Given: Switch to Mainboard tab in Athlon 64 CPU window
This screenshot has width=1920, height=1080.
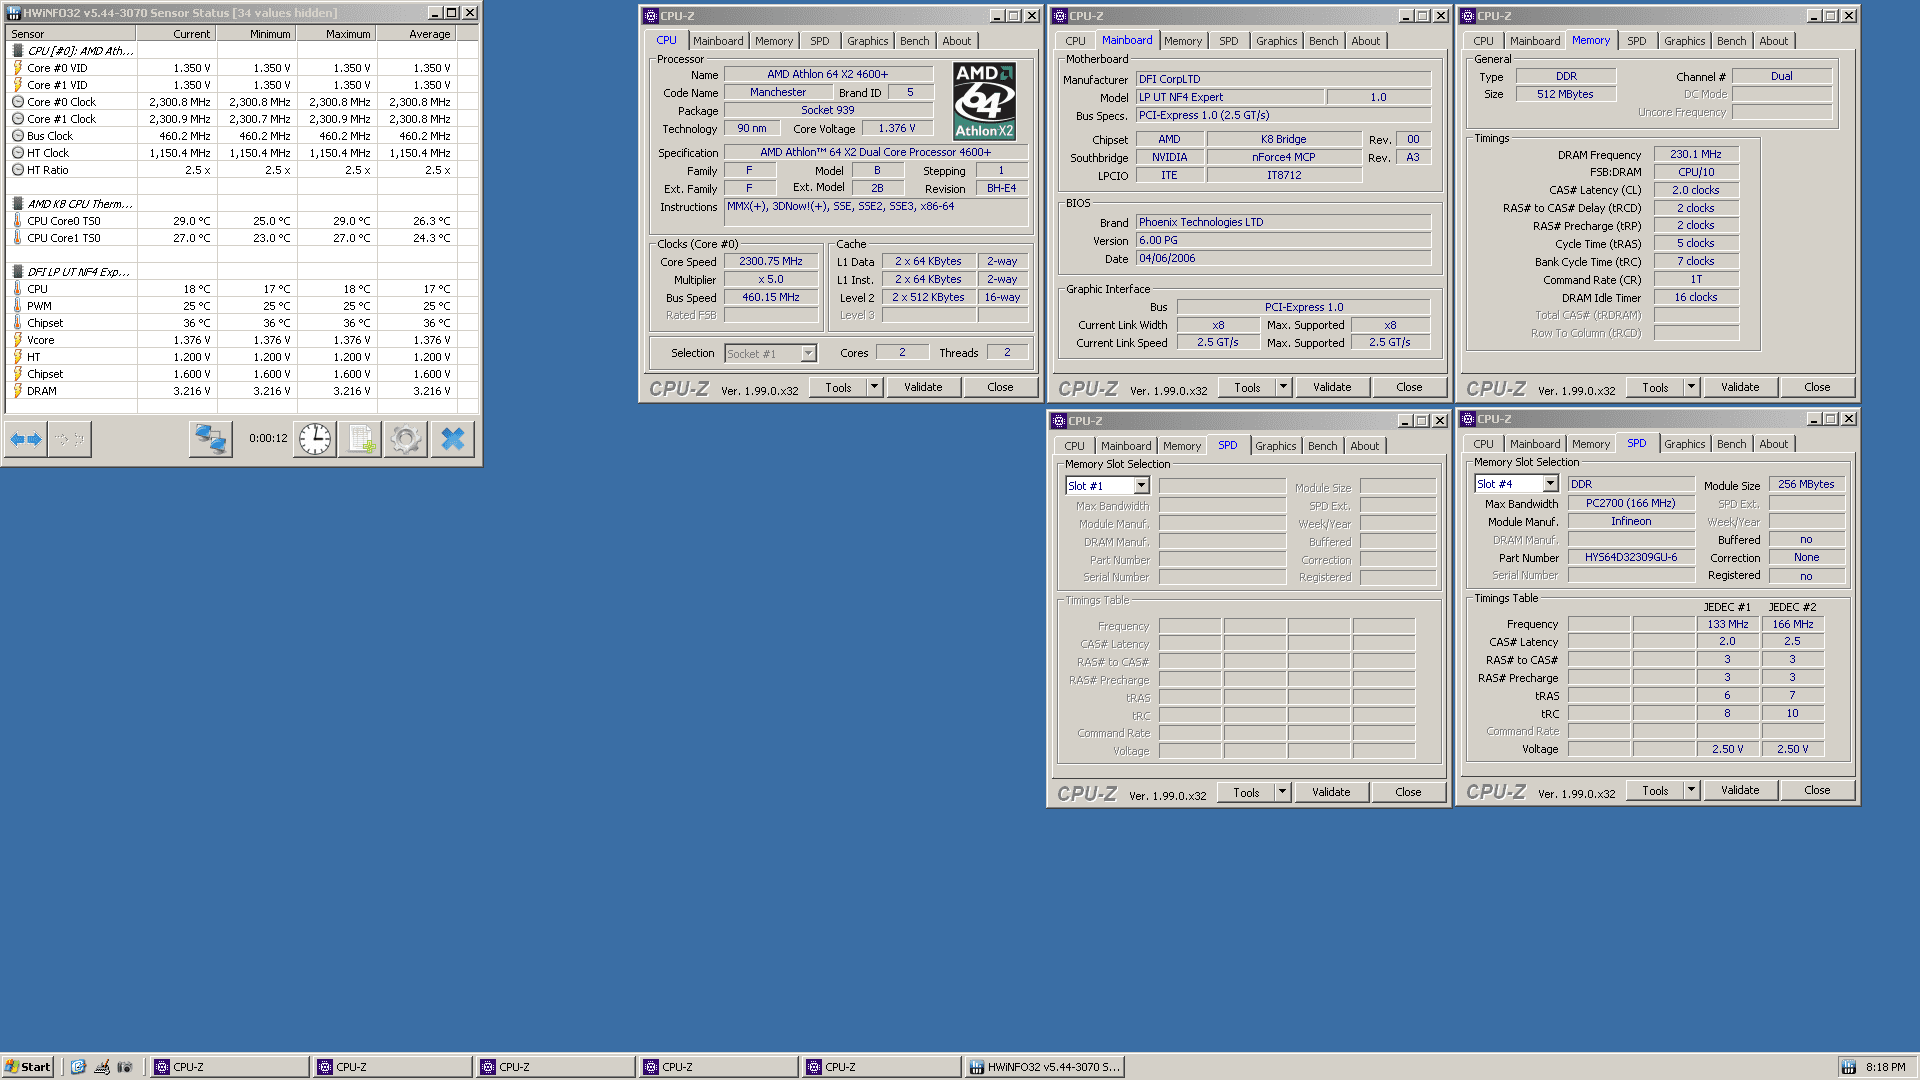Looking at the screenshot, I should [x=718, y=41].
